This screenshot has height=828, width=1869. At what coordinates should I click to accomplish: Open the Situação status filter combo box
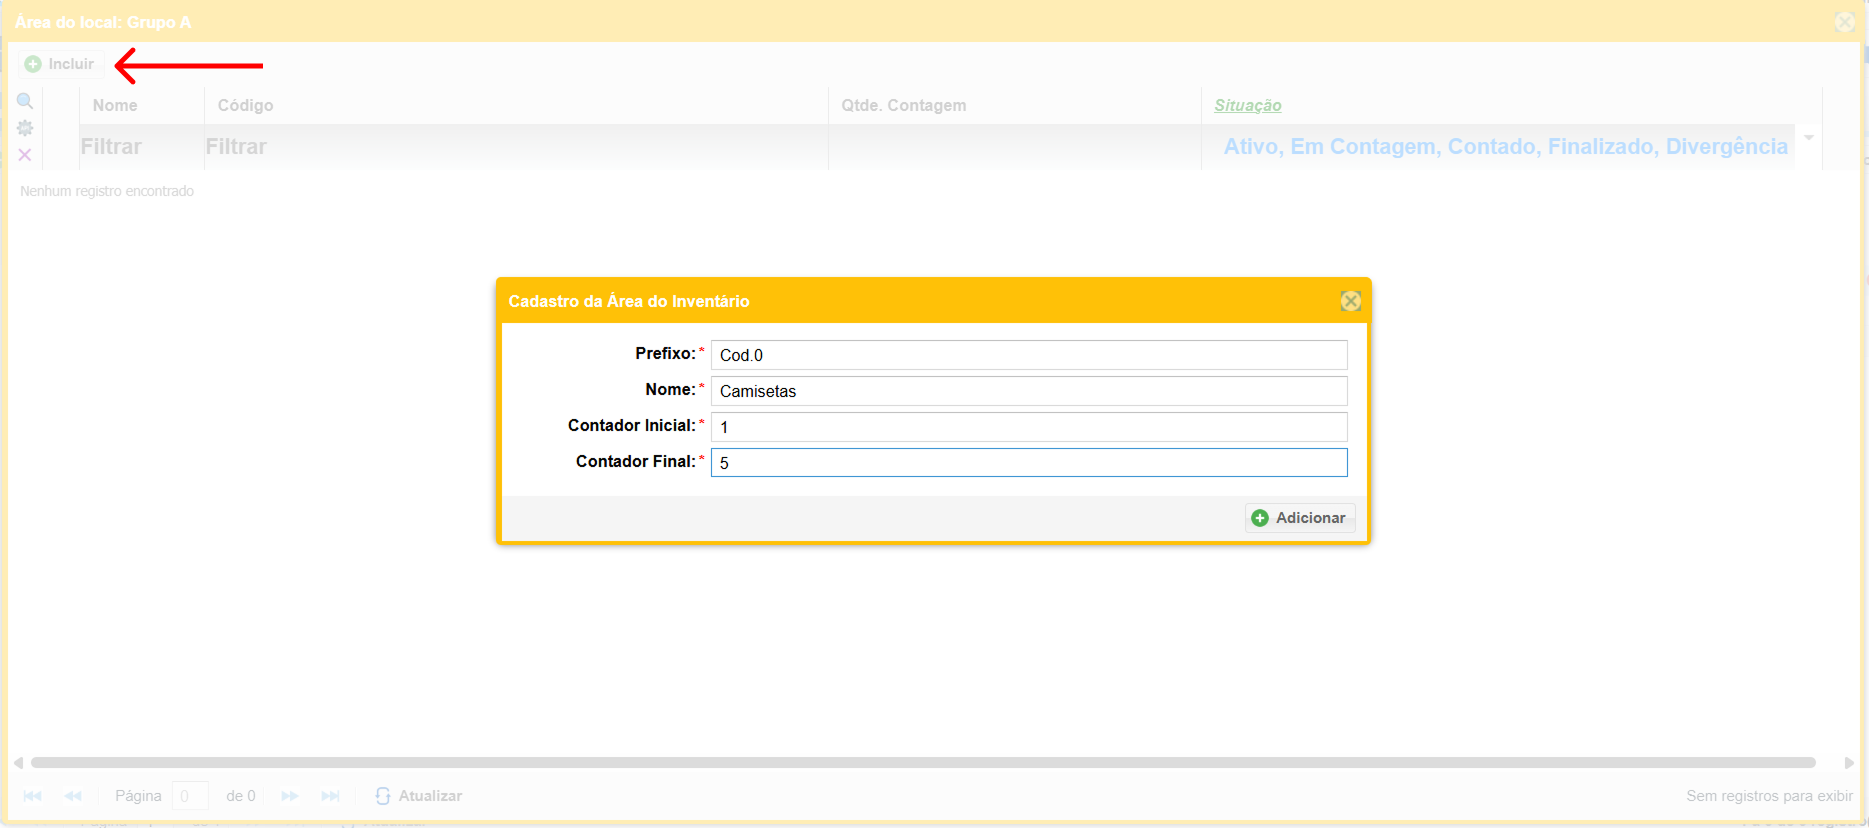coord(1505,147)
